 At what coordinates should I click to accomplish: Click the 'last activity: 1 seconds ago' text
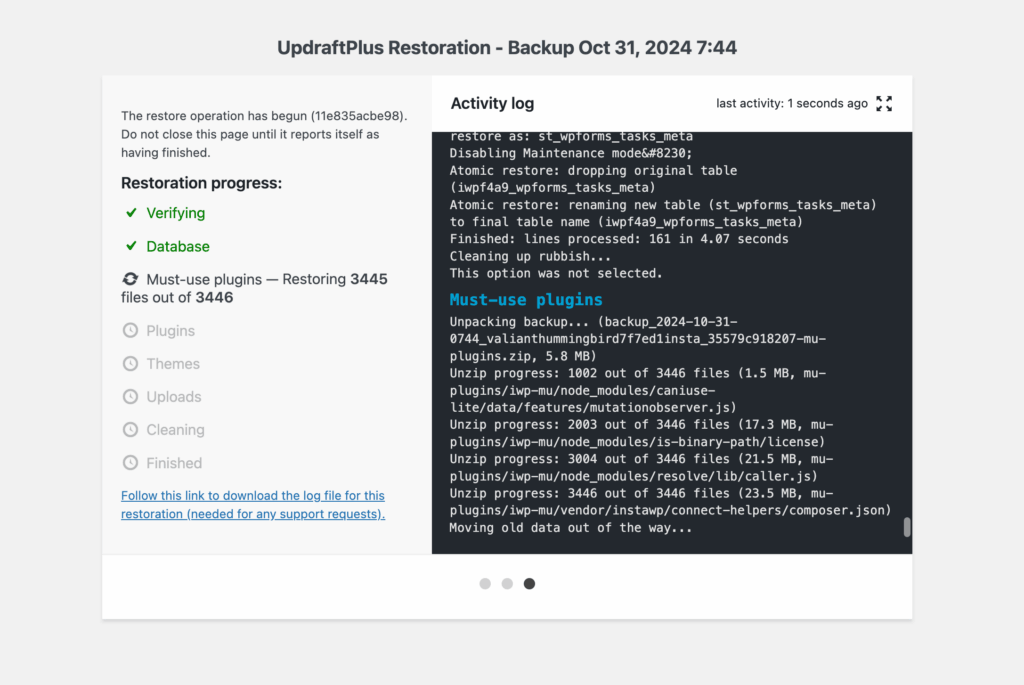pos(792,104)
